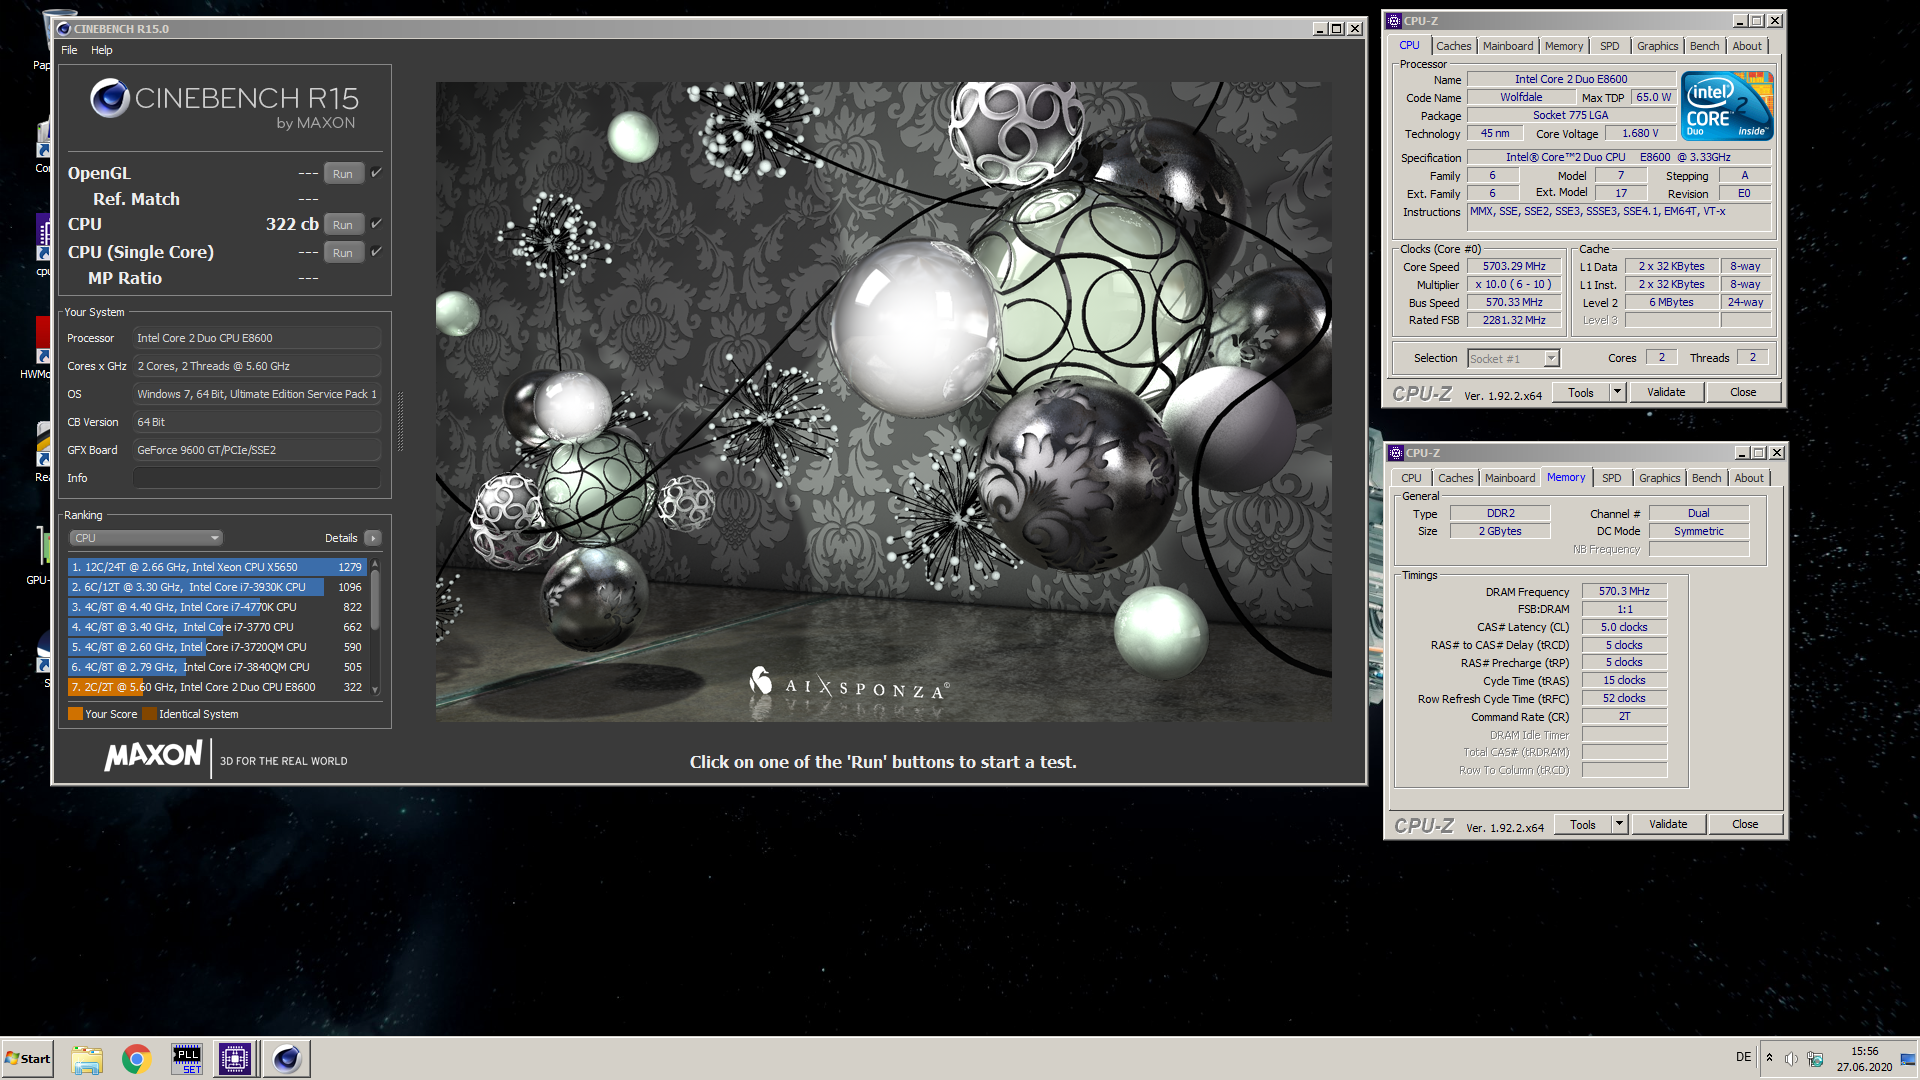Click Validate in upper CPU-Z window

(1666, 392)
